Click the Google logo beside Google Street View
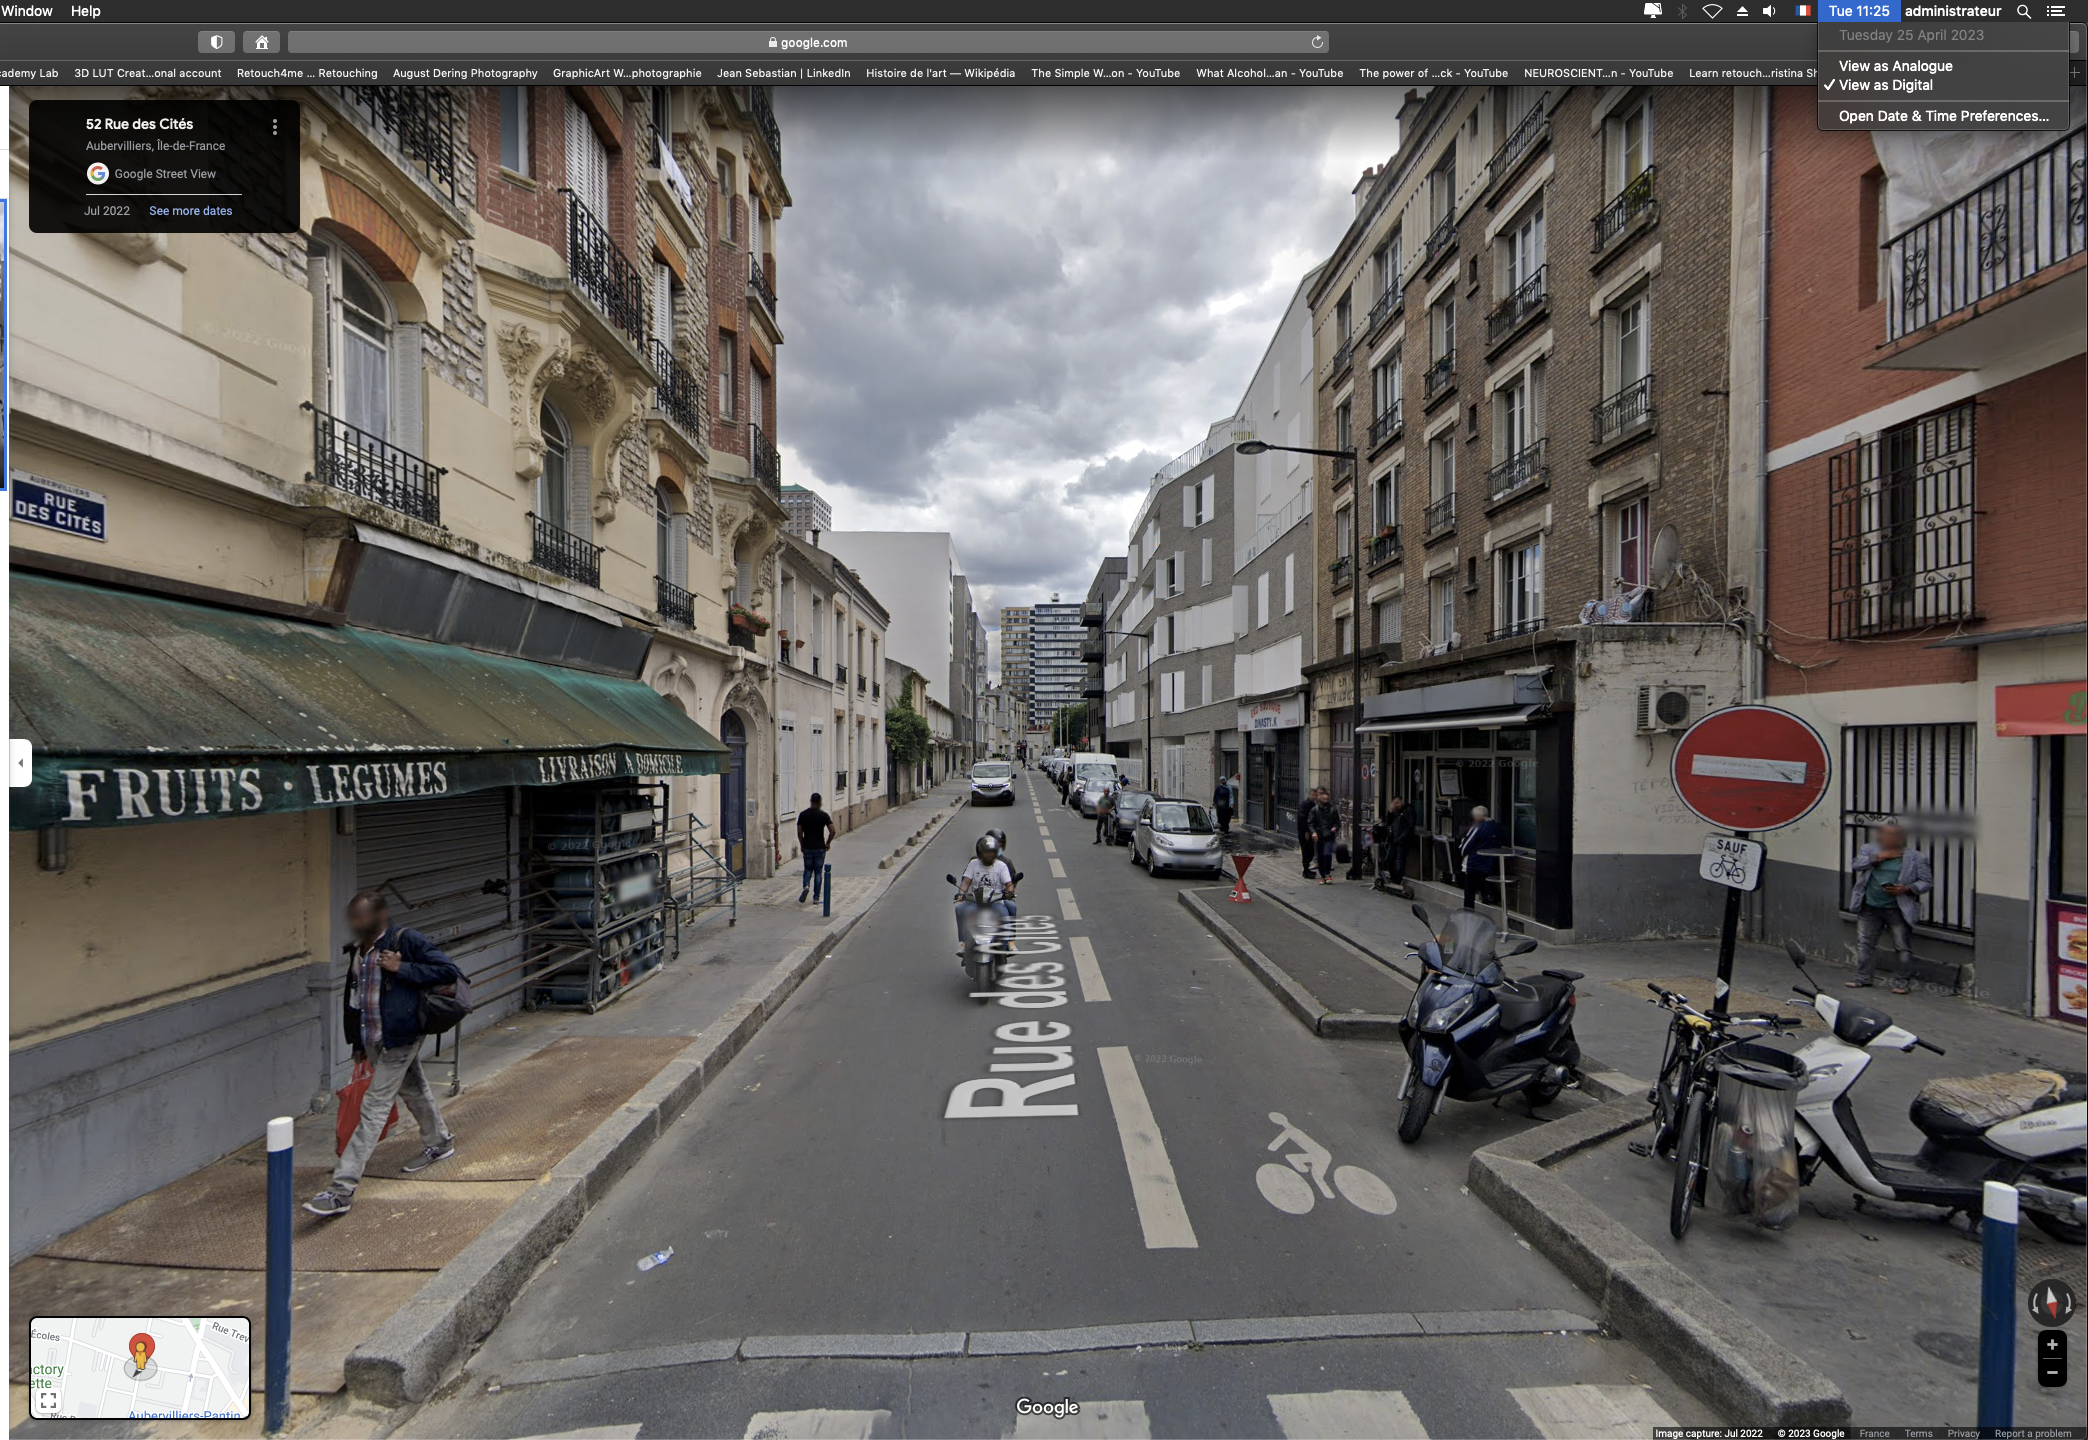Image resolution: width=2088 pixels, height=1440 pixels. click(x=97, y=174)
